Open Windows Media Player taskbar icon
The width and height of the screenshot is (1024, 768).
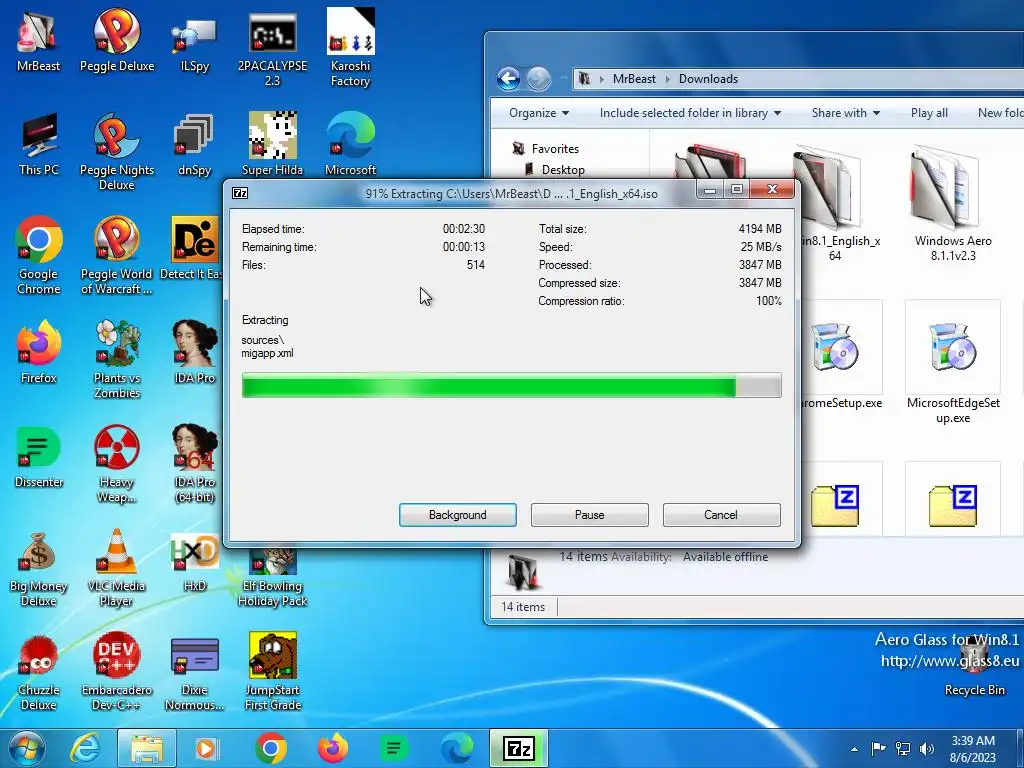click(207, 748)
